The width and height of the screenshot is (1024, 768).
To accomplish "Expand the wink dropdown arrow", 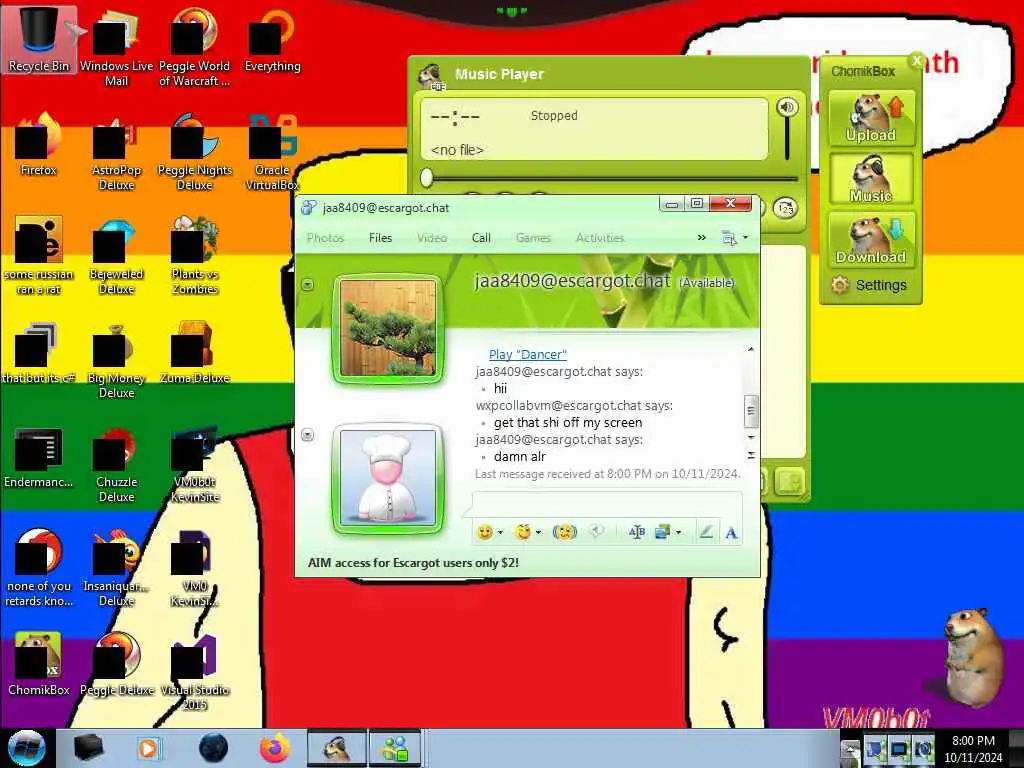I will point(538,533).
